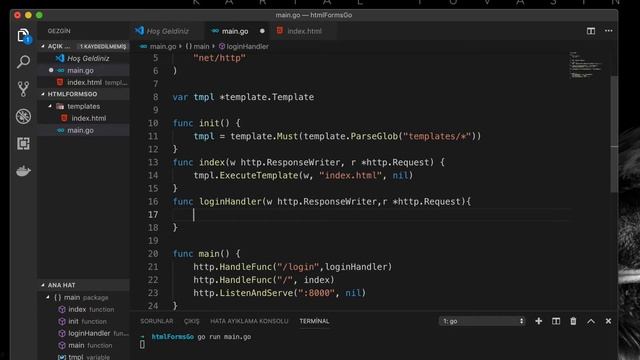Open Source Control view icon
The width and height of the screenshot is (640, 360).
pos(23,89)
